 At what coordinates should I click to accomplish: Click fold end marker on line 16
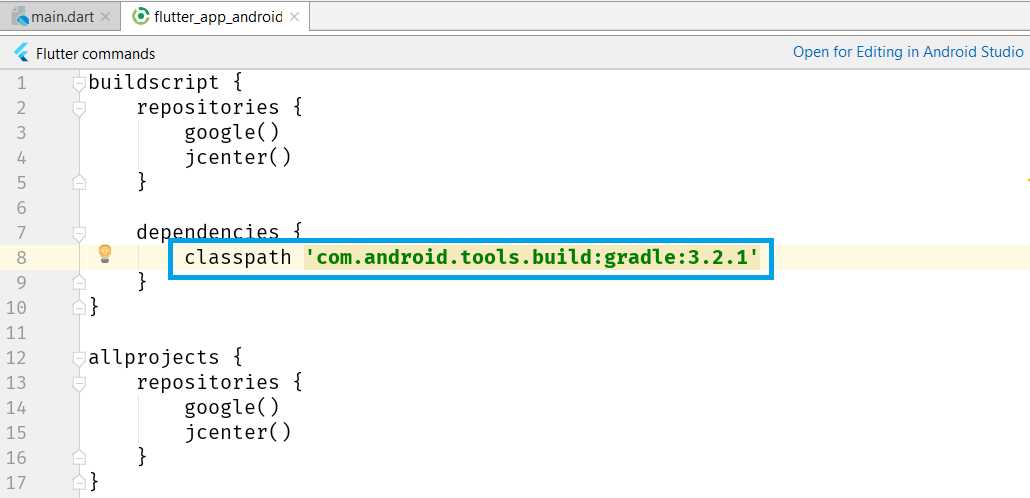[x=79, y=457]
